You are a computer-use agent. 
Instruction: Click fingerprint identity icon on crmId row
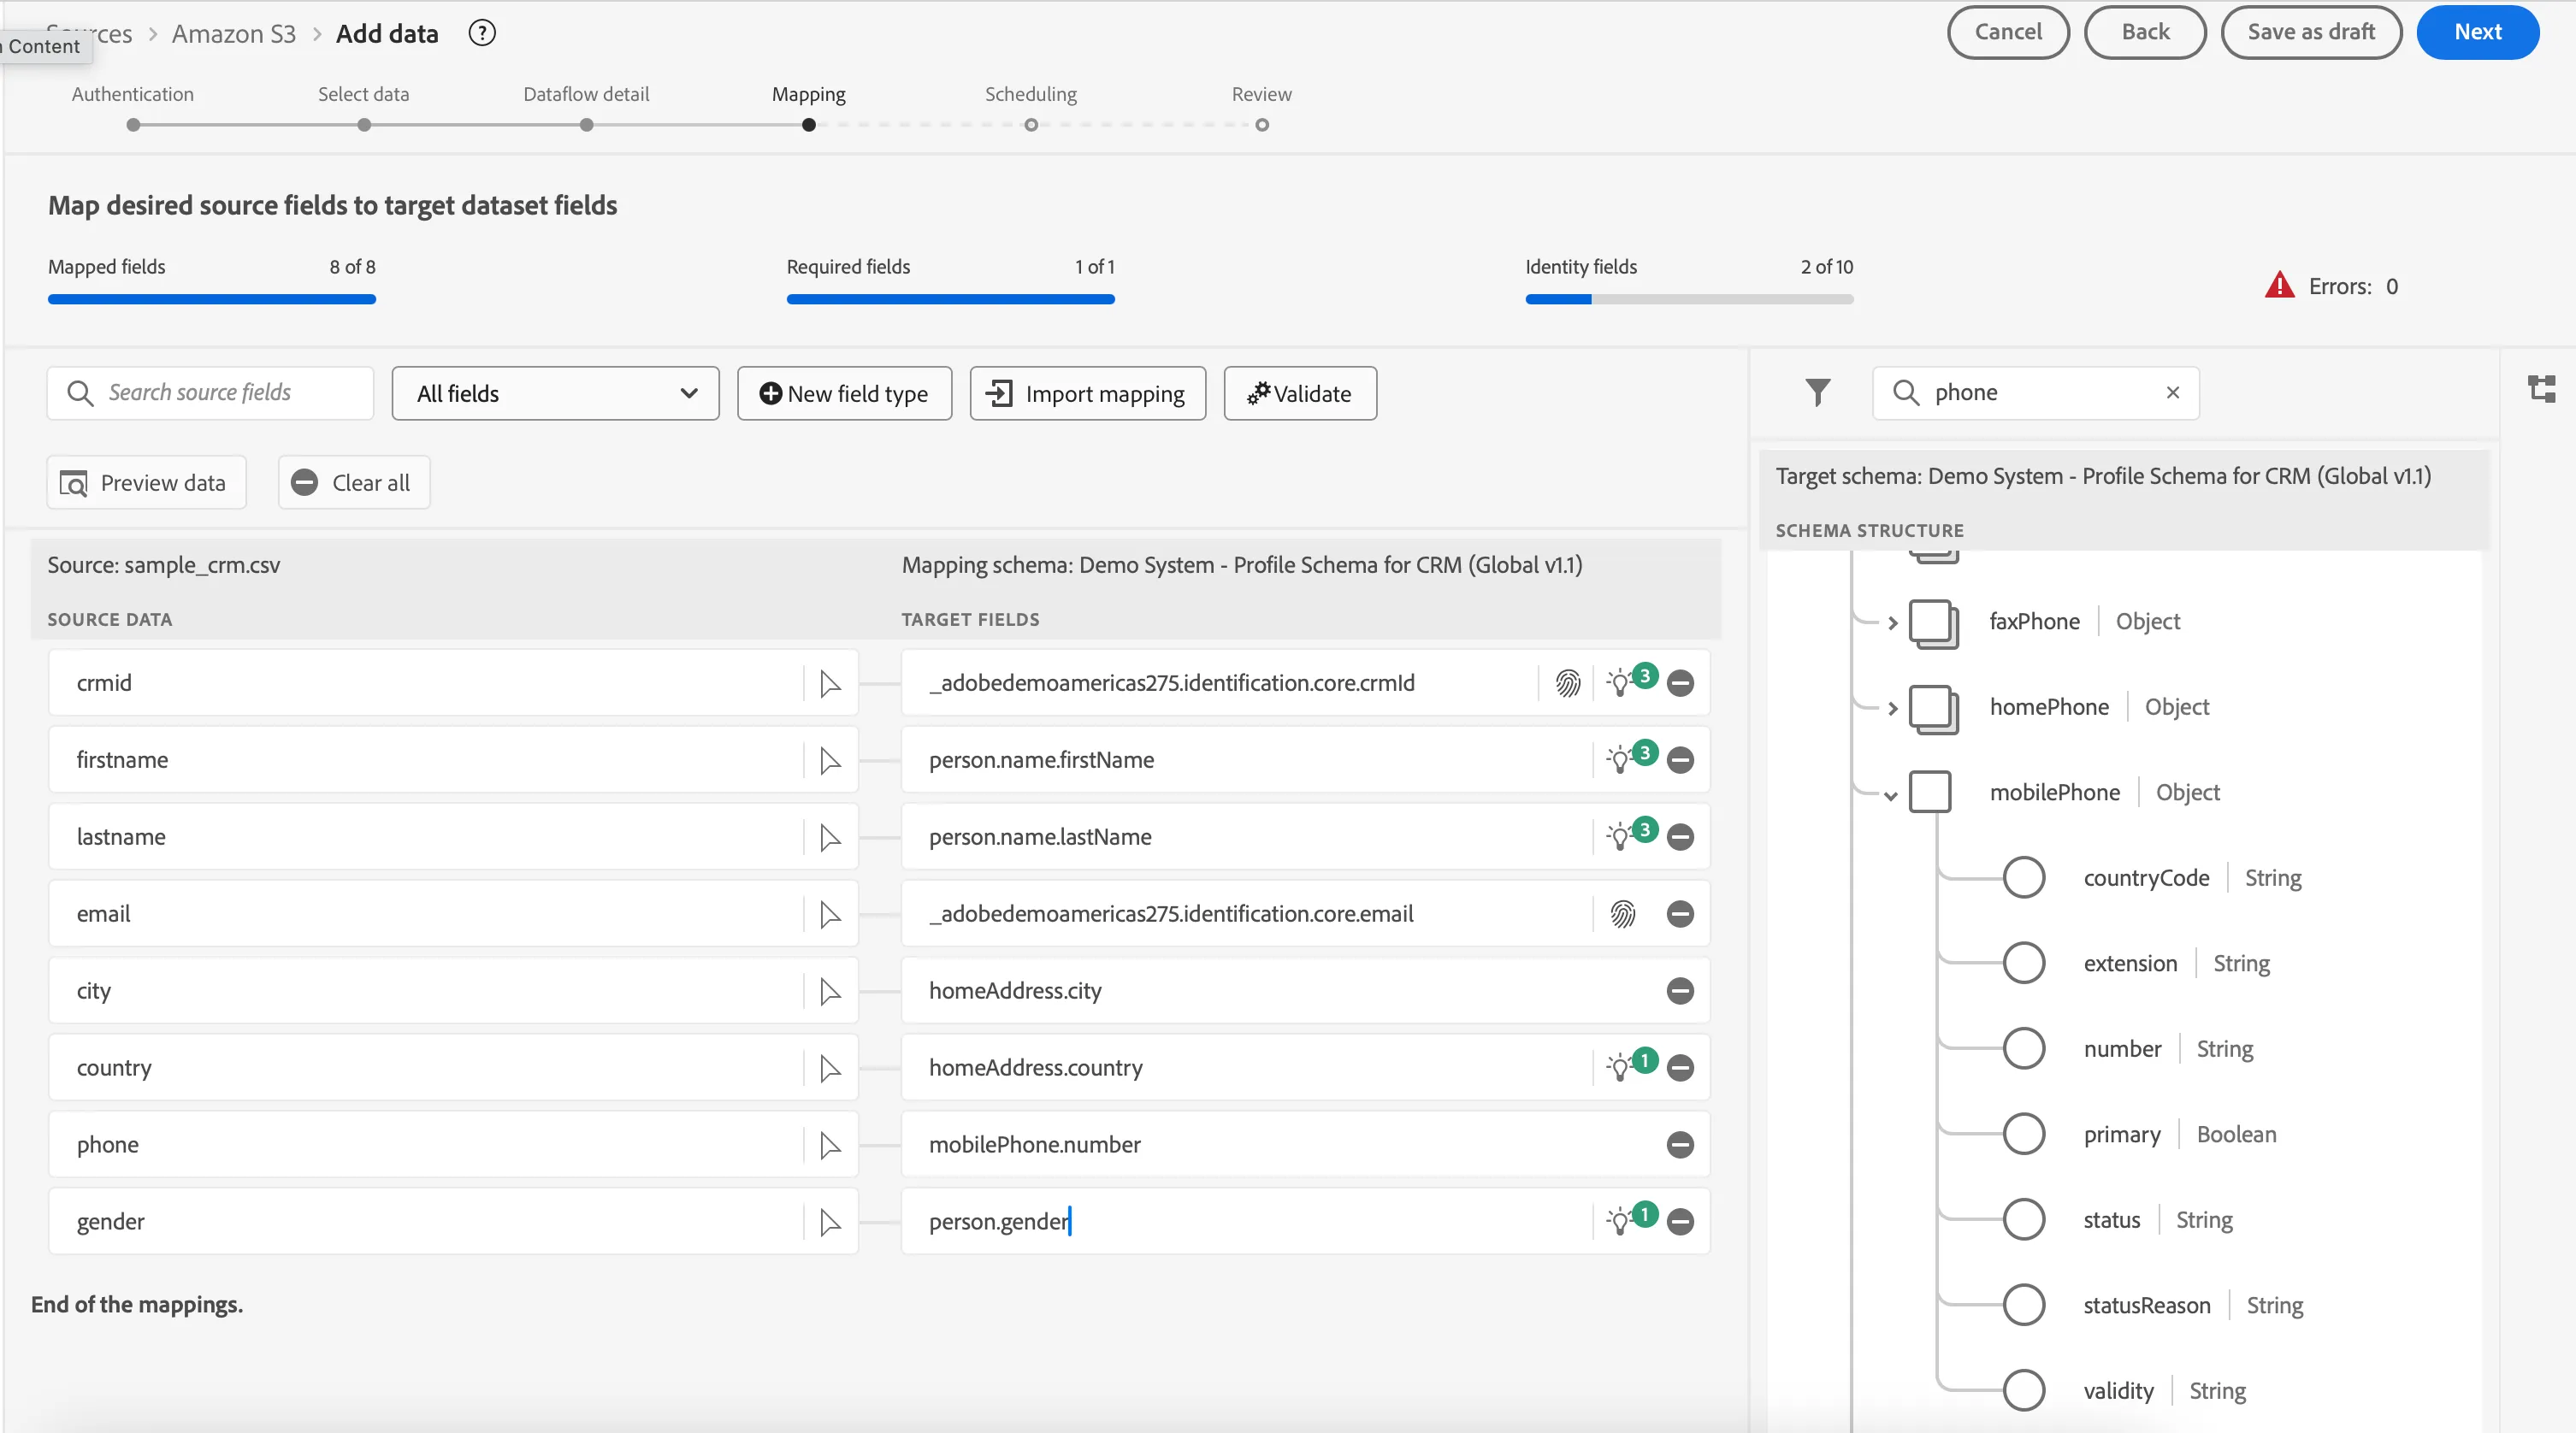1568,683
